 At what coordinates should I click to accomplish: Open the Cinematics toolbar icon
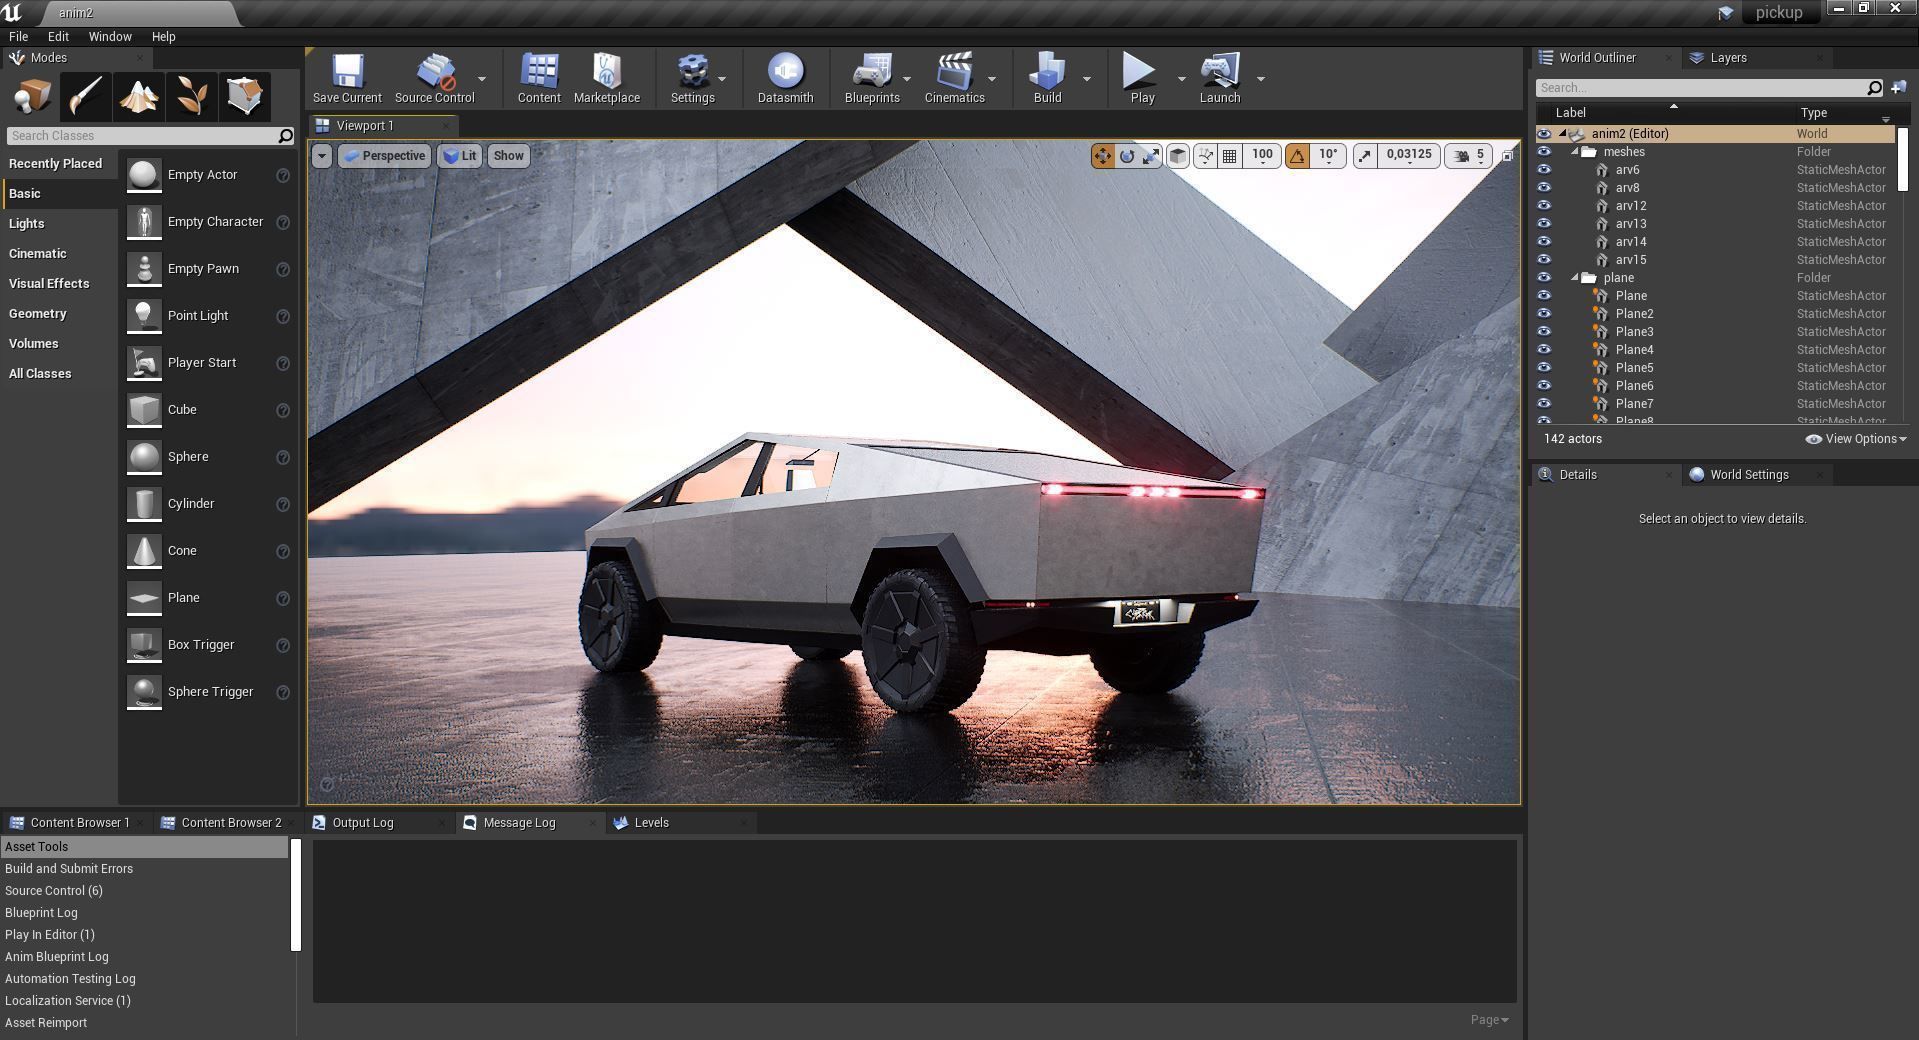click(x=954, y=79)
